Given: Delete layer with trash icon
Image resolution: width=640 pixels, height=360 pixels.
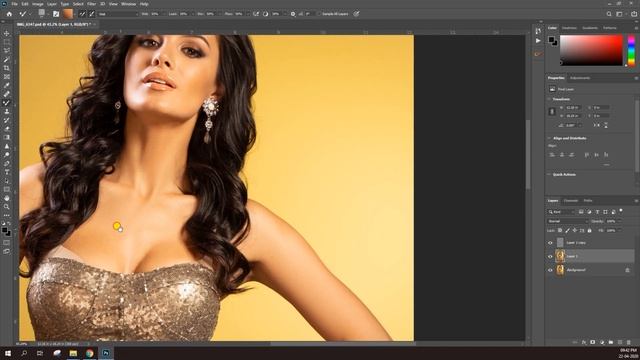Looking at the screenshot, I should pos(629,342).
